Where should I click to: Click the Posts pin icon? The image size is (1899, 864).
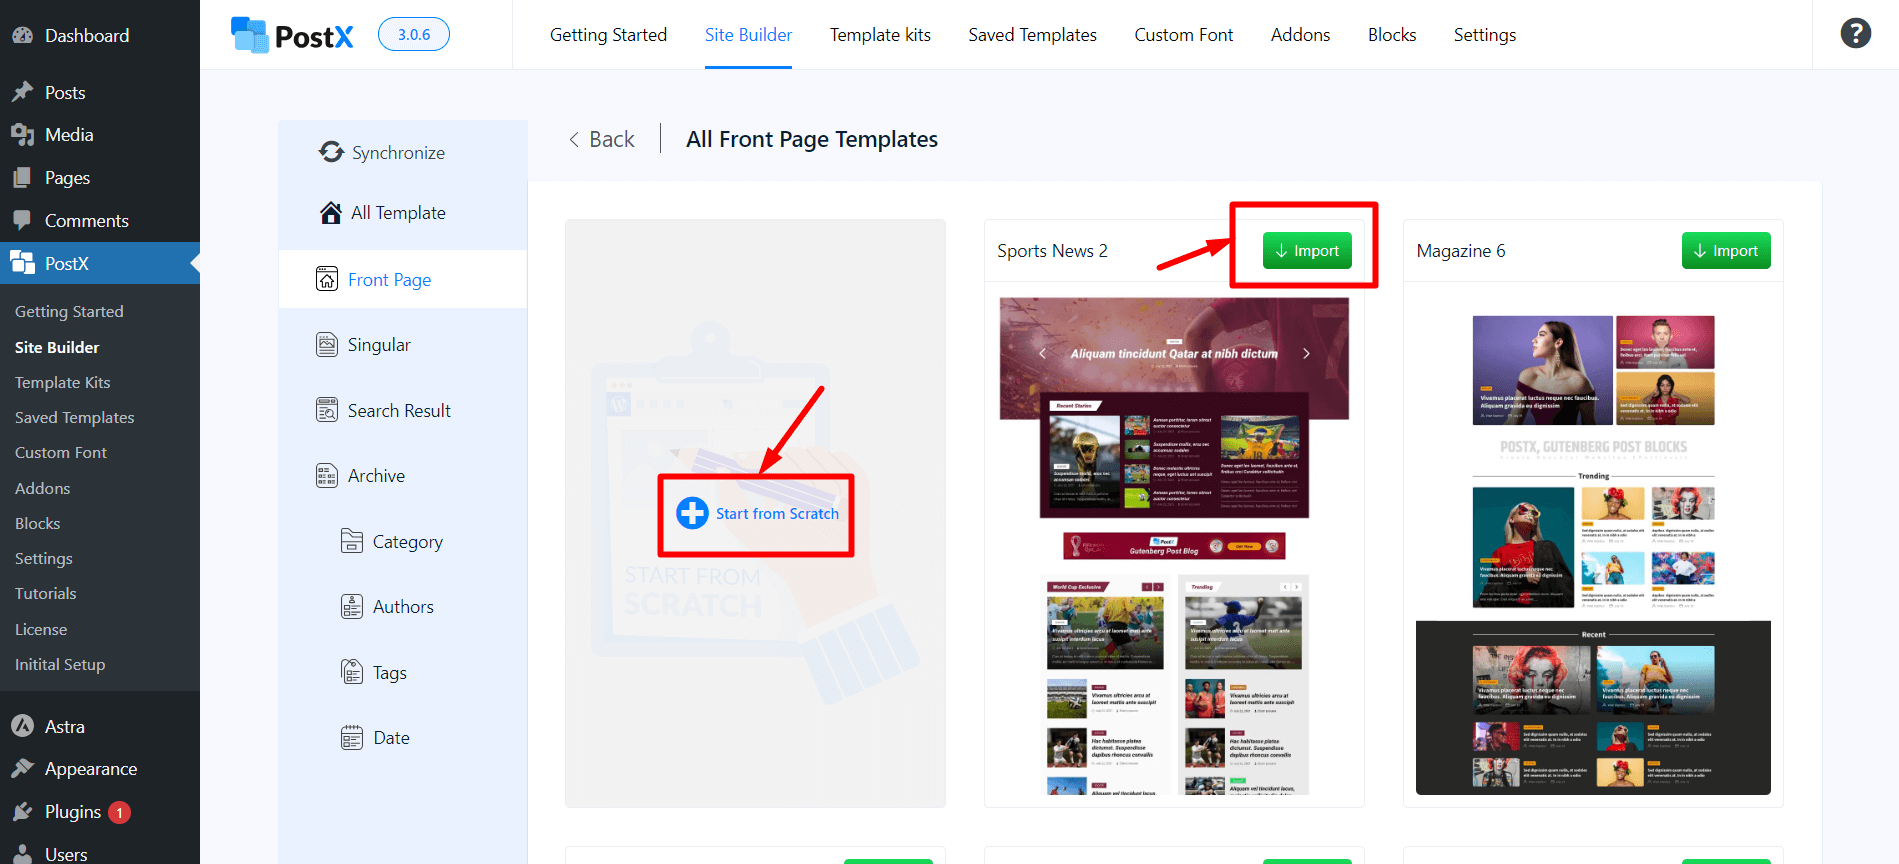click(23, 92)
